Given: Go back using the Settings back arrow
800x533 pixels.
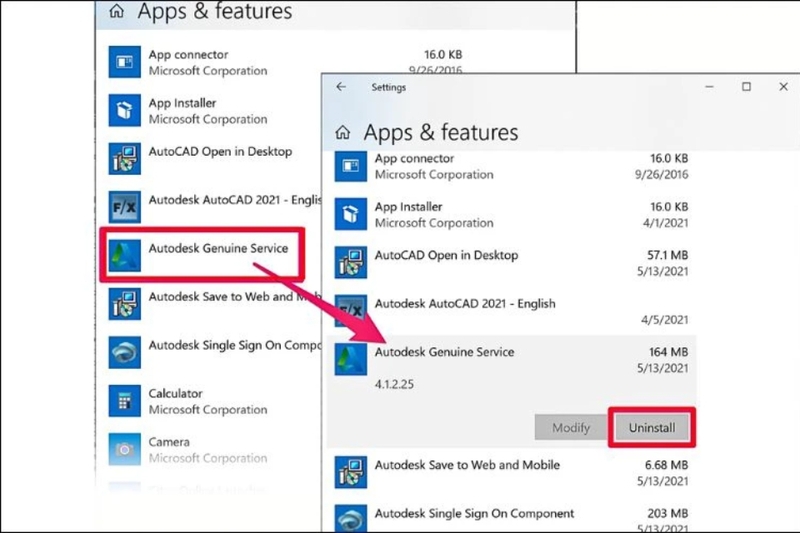Looking at the screenshot, I should [341, 87].
